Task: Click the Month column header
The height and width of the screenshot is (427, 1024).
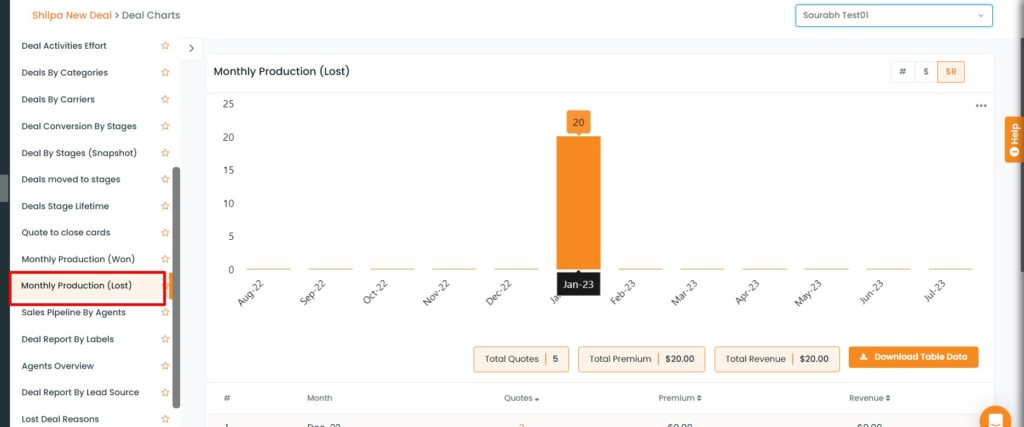Action: [319, 398]
